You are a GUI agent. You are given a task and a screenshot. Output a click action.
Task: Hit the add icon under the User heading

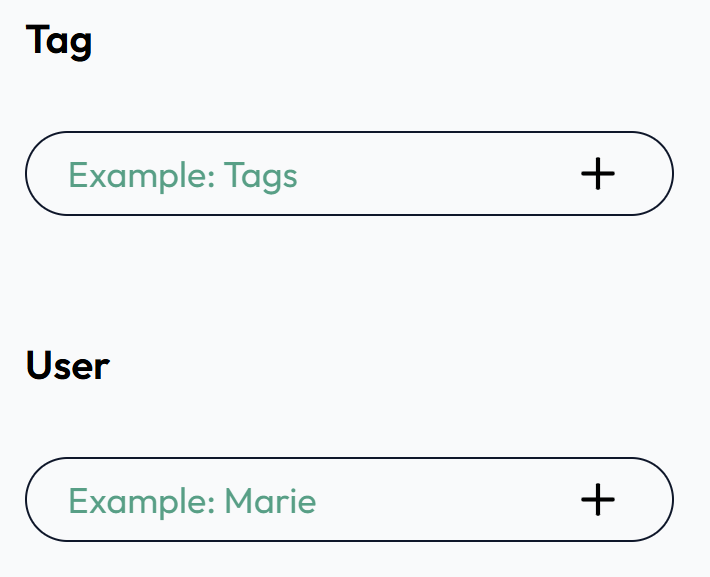598,499
